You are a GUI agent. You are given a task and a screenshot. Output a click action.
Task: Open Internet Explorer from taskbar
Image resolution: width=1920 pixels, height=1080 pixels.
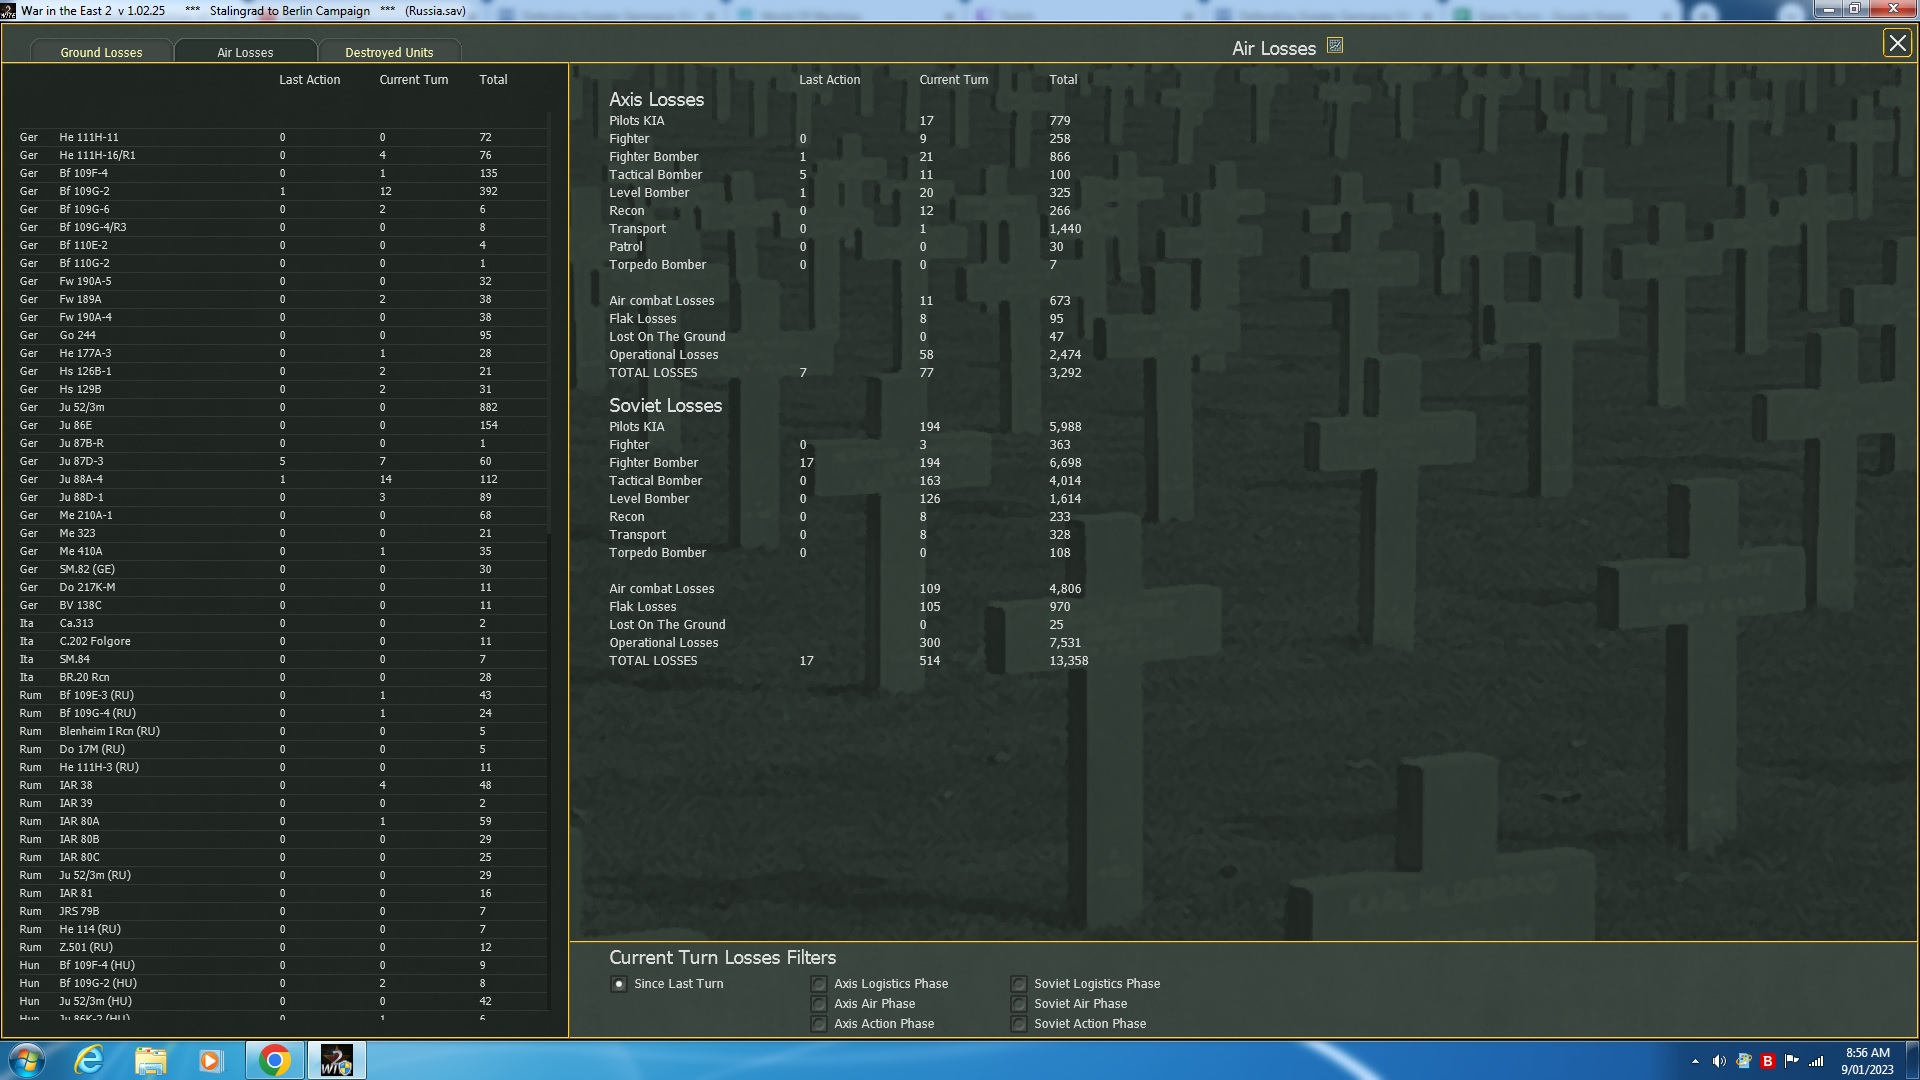click(90, 1060)
